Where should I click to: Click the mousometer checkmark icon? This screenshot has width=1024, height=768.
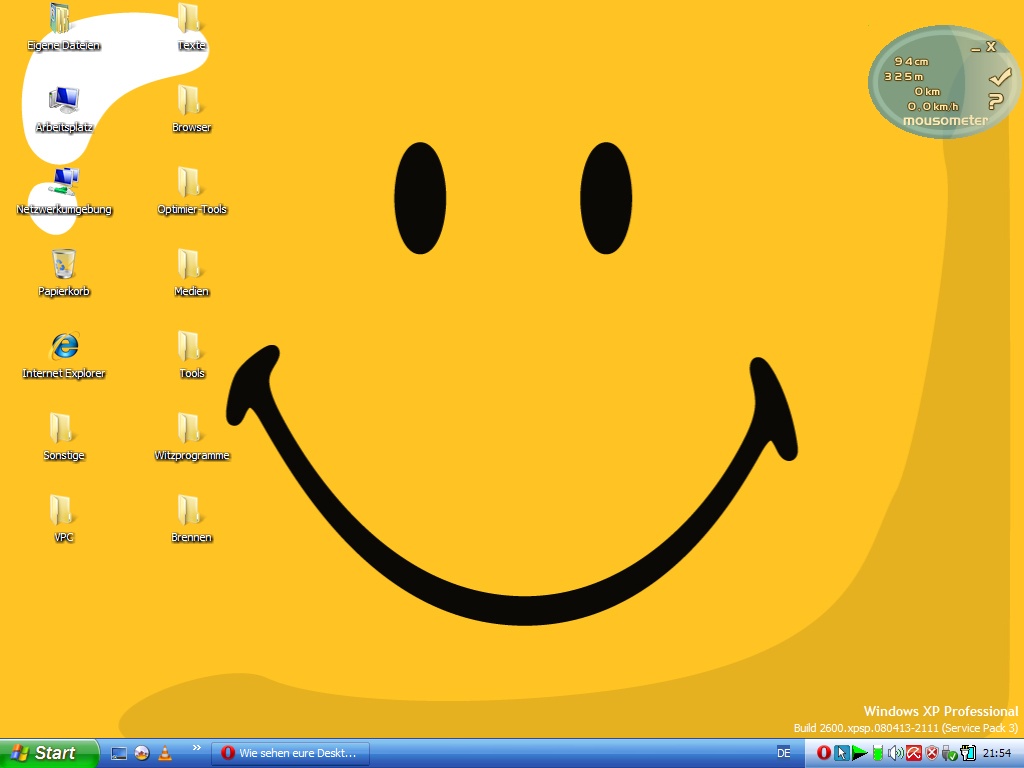click(x=998, y=77)
